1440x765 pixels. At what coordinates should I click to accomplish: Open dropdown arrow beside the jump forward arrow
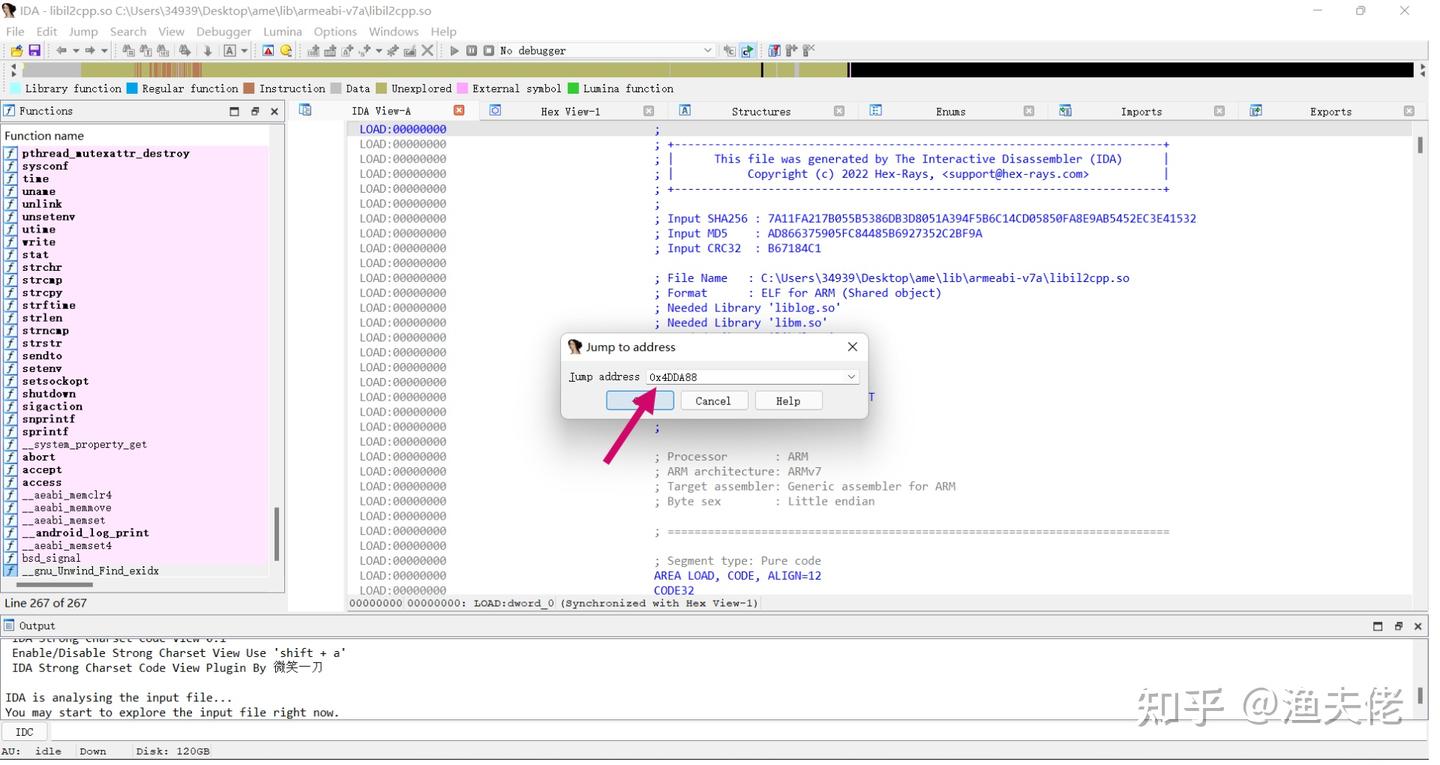pyautogui.click(x=104, y=51)
